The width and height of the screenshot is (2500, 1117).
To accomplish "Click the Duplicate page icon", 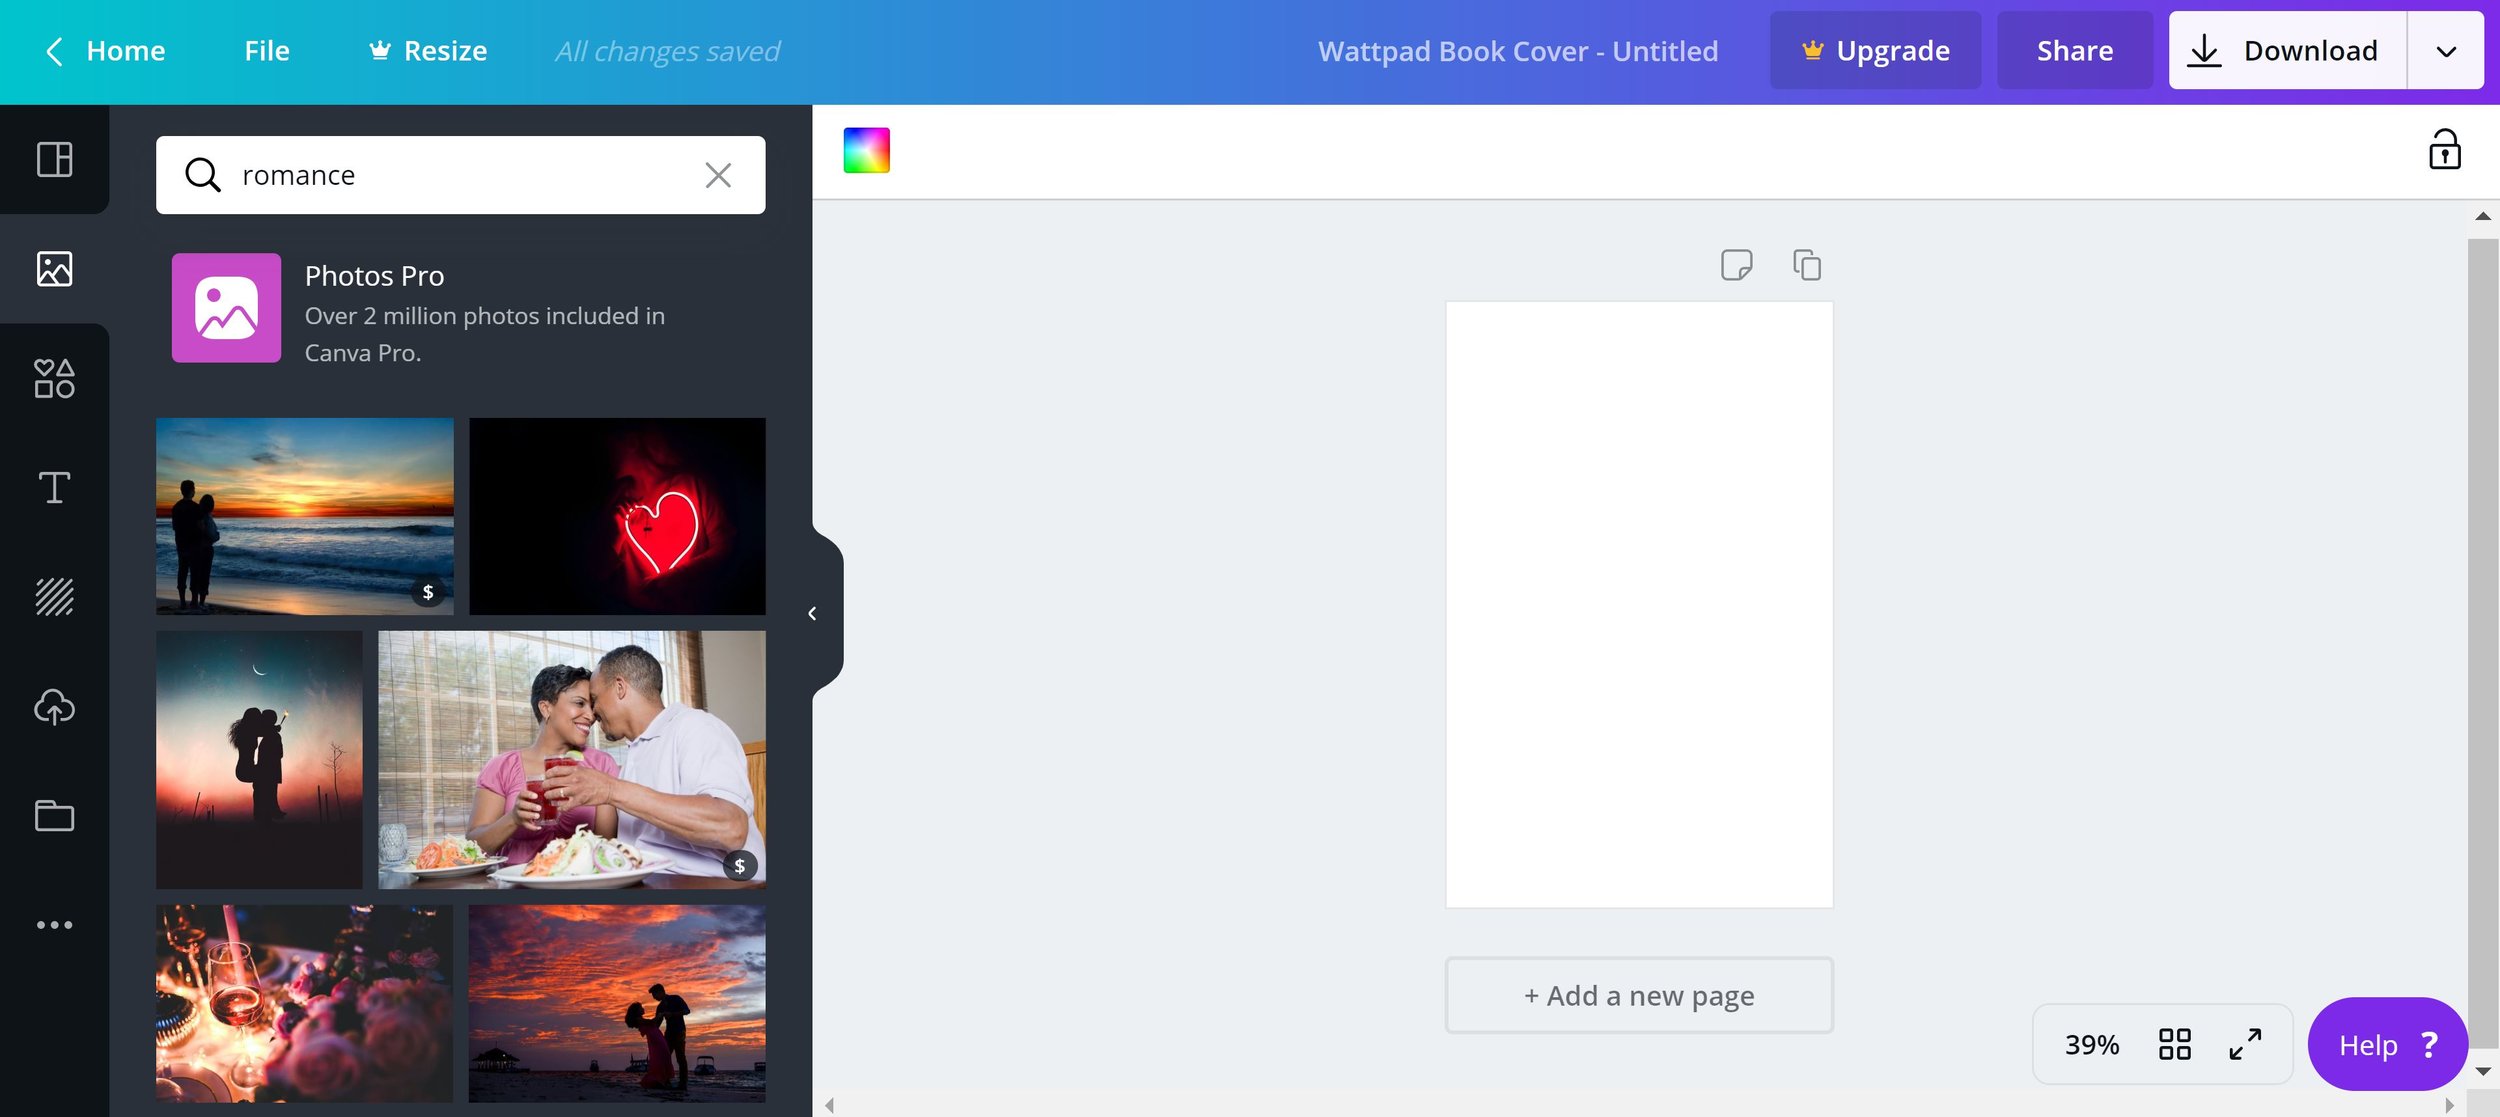I will pos(1807,265).
